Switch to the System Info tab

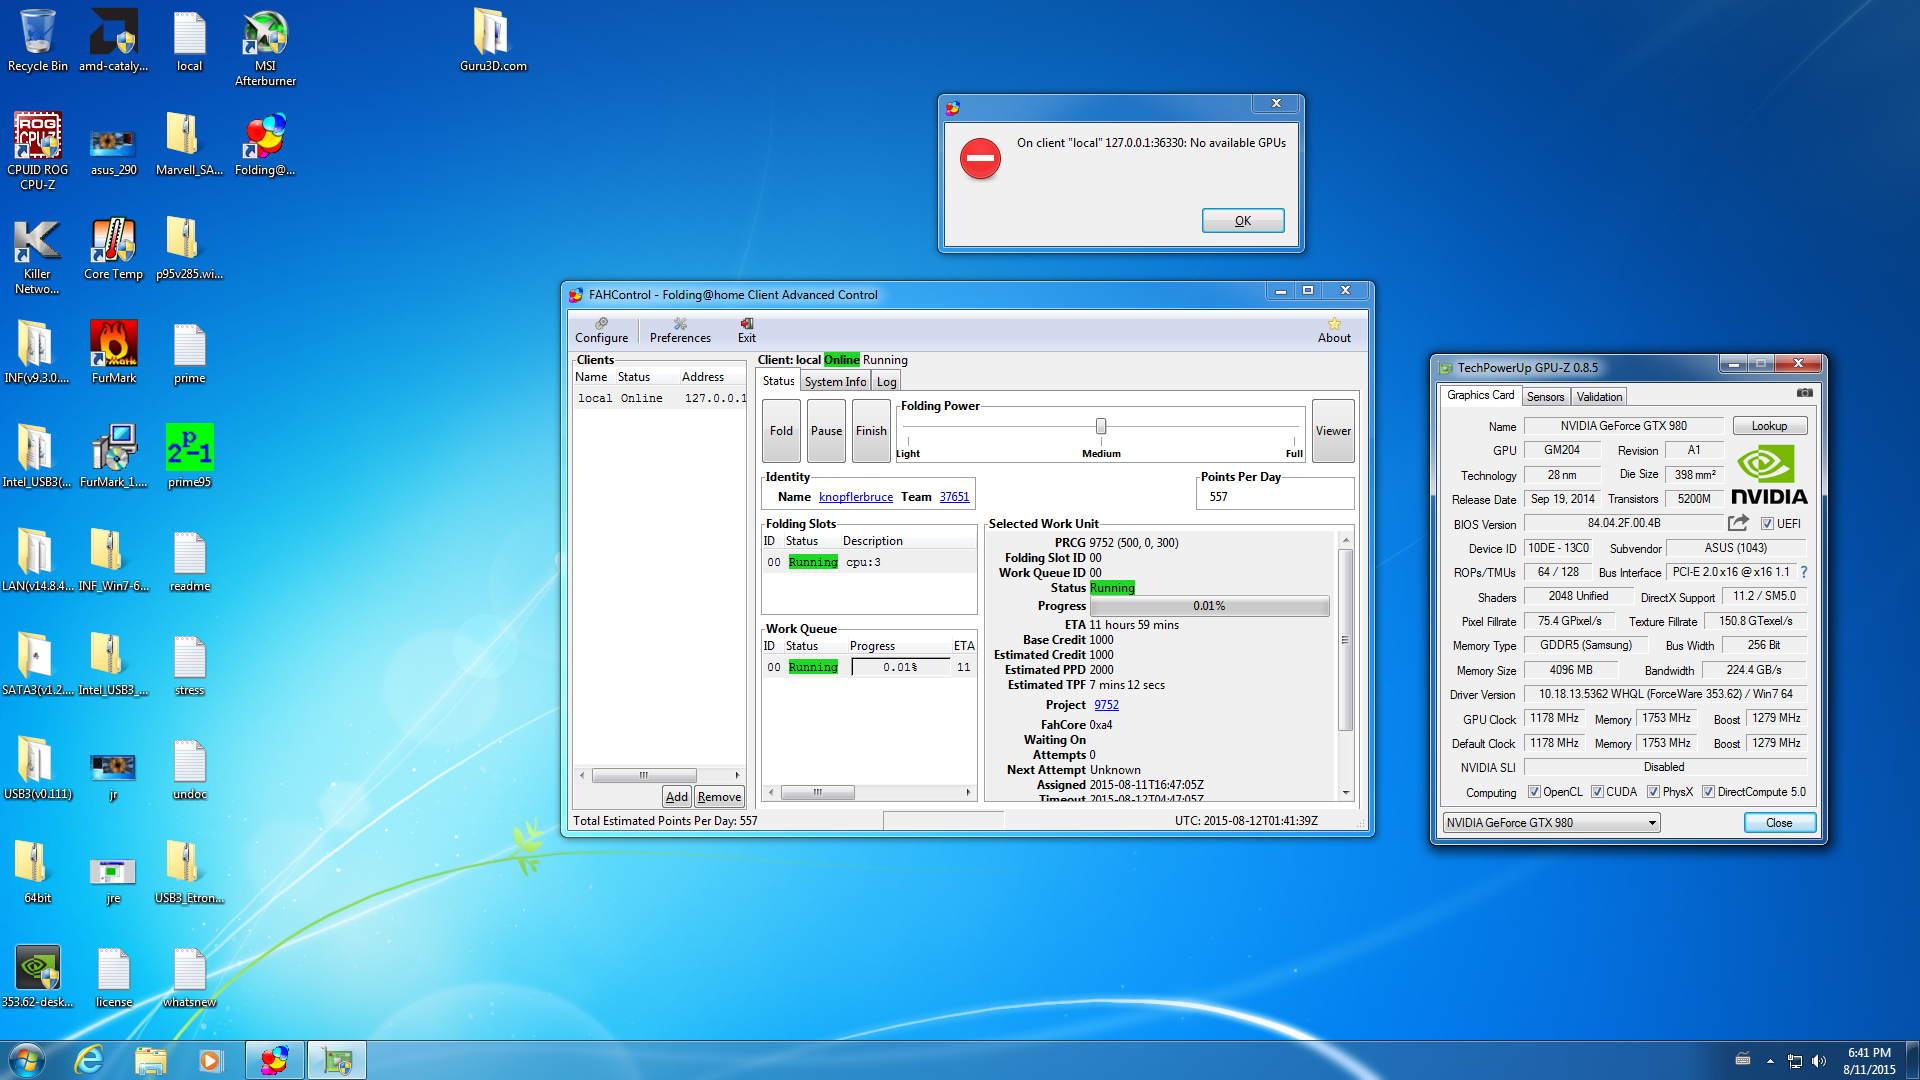(835, 382)
